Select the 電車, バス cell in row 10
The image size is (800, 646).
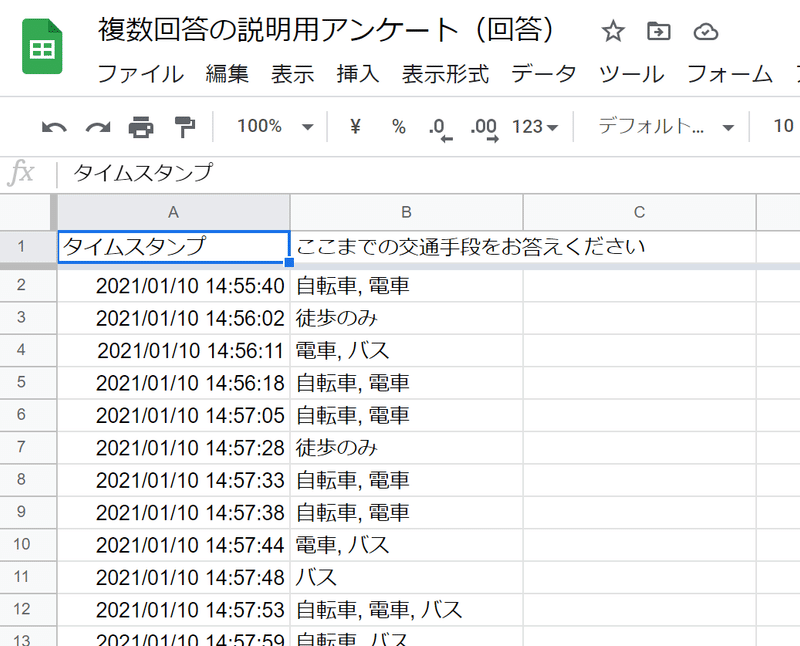[x=406, y=545]
